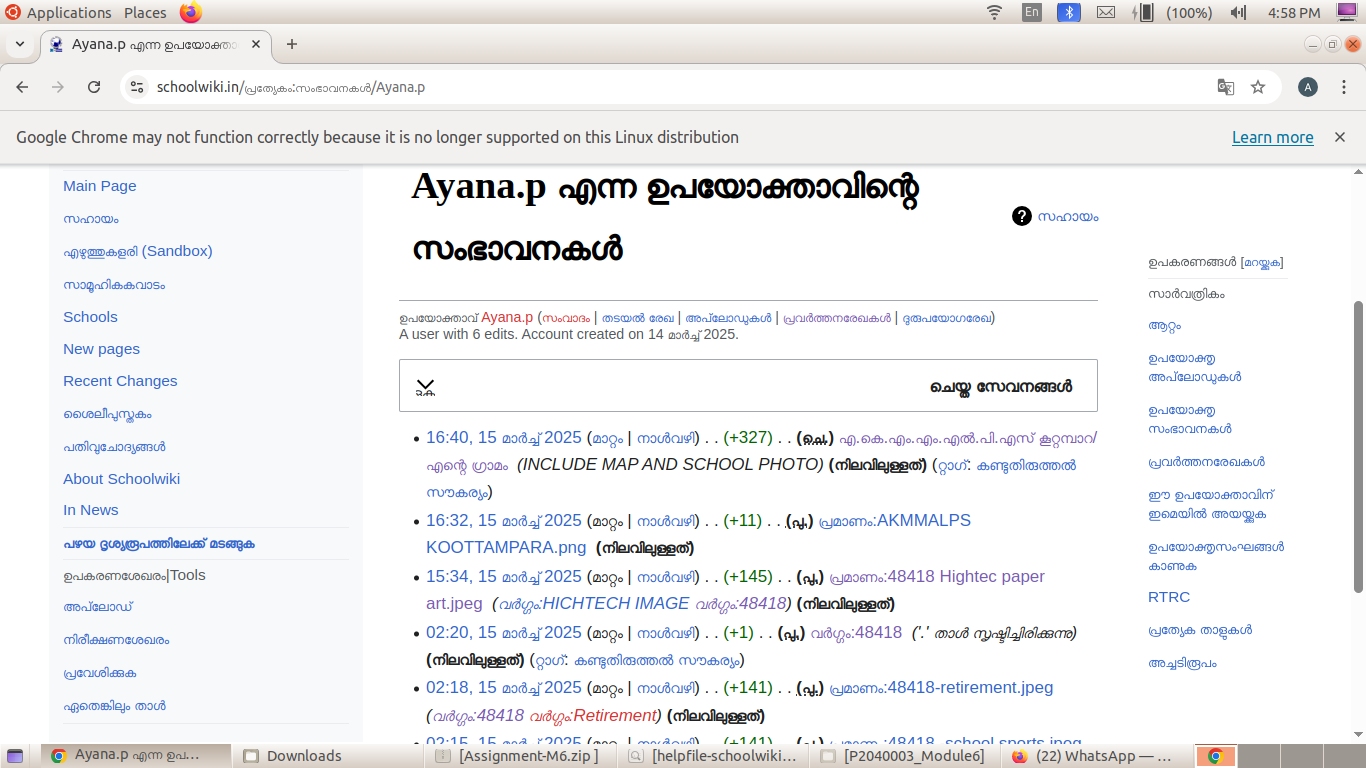The width and height of the screenshot is (1366, 768).
Task: Open the Chrome profile avatar icon
Action: 1307,87
